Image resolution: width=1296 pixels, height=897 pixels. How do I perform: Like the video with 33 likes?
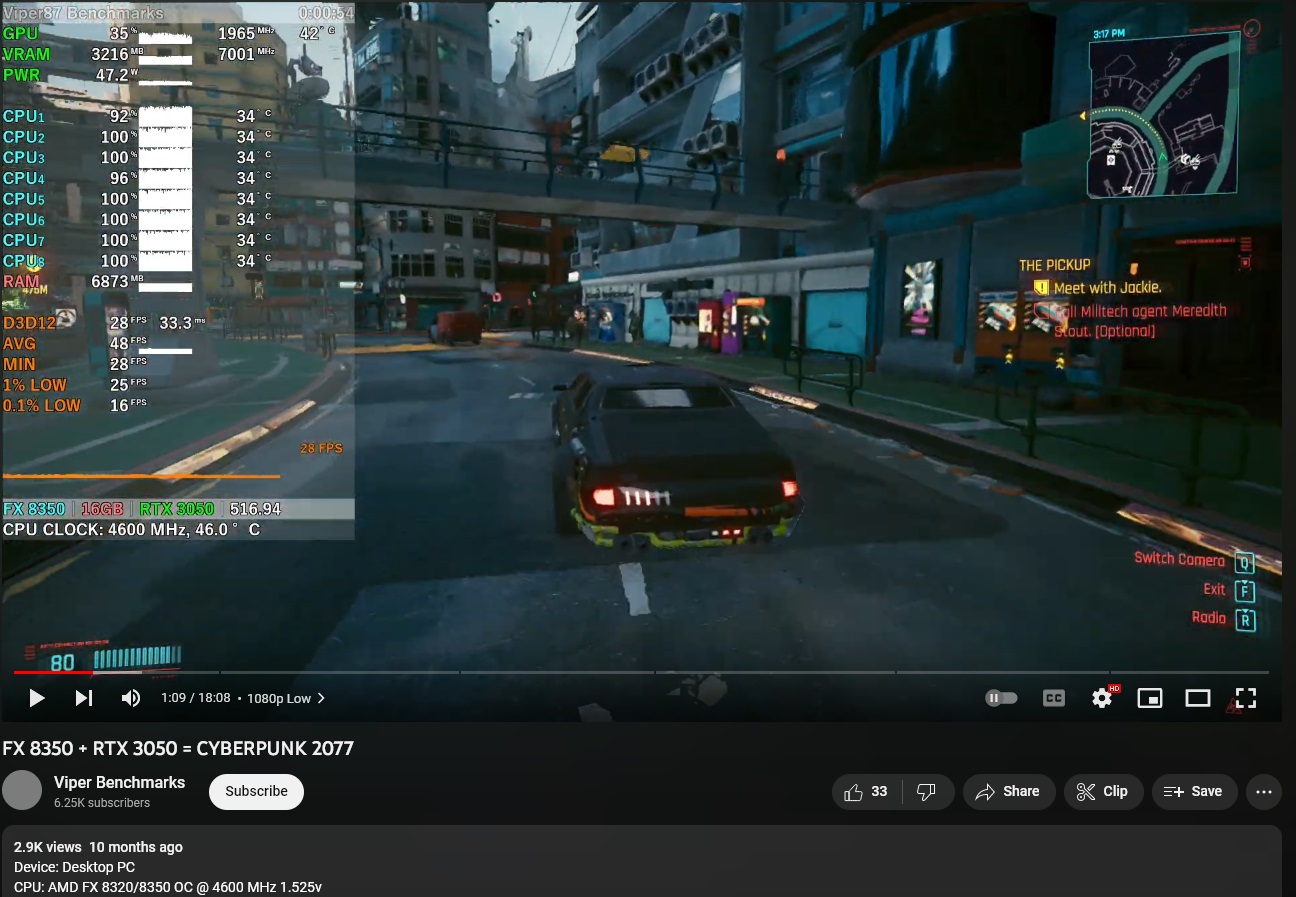867,791
